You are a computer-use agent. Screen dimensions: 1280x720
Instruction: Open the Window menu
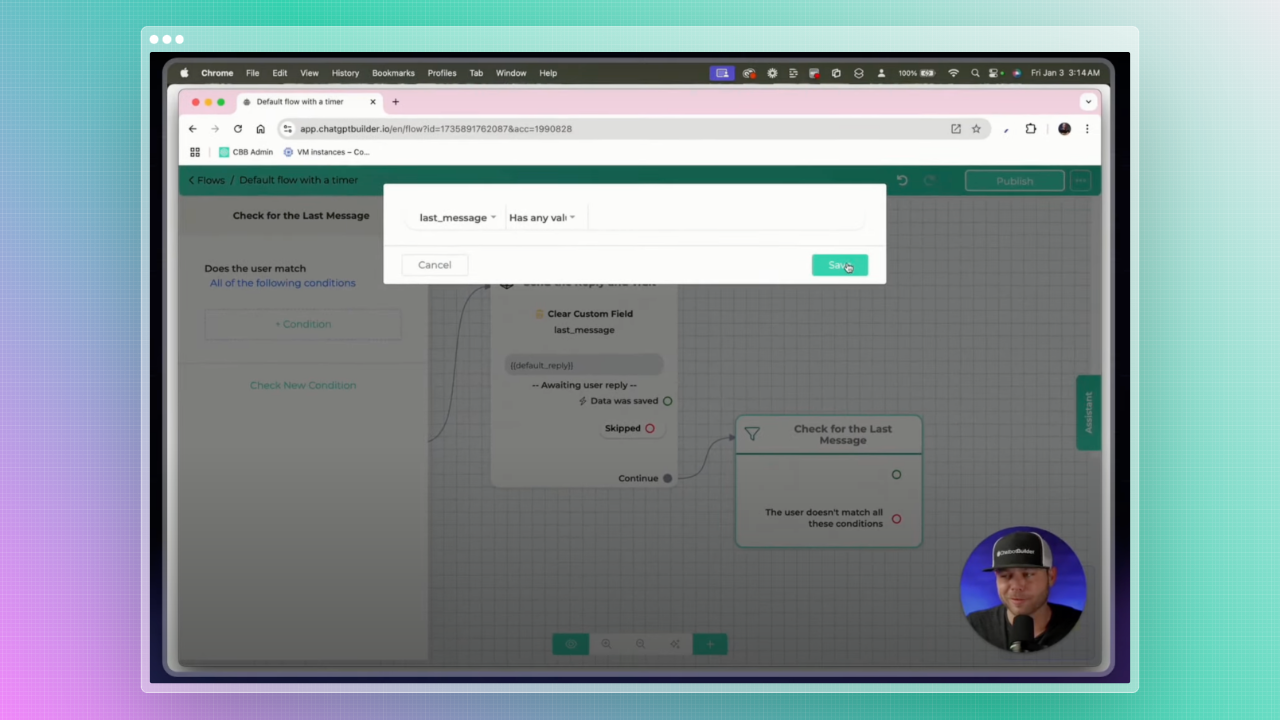click(511, 73)
